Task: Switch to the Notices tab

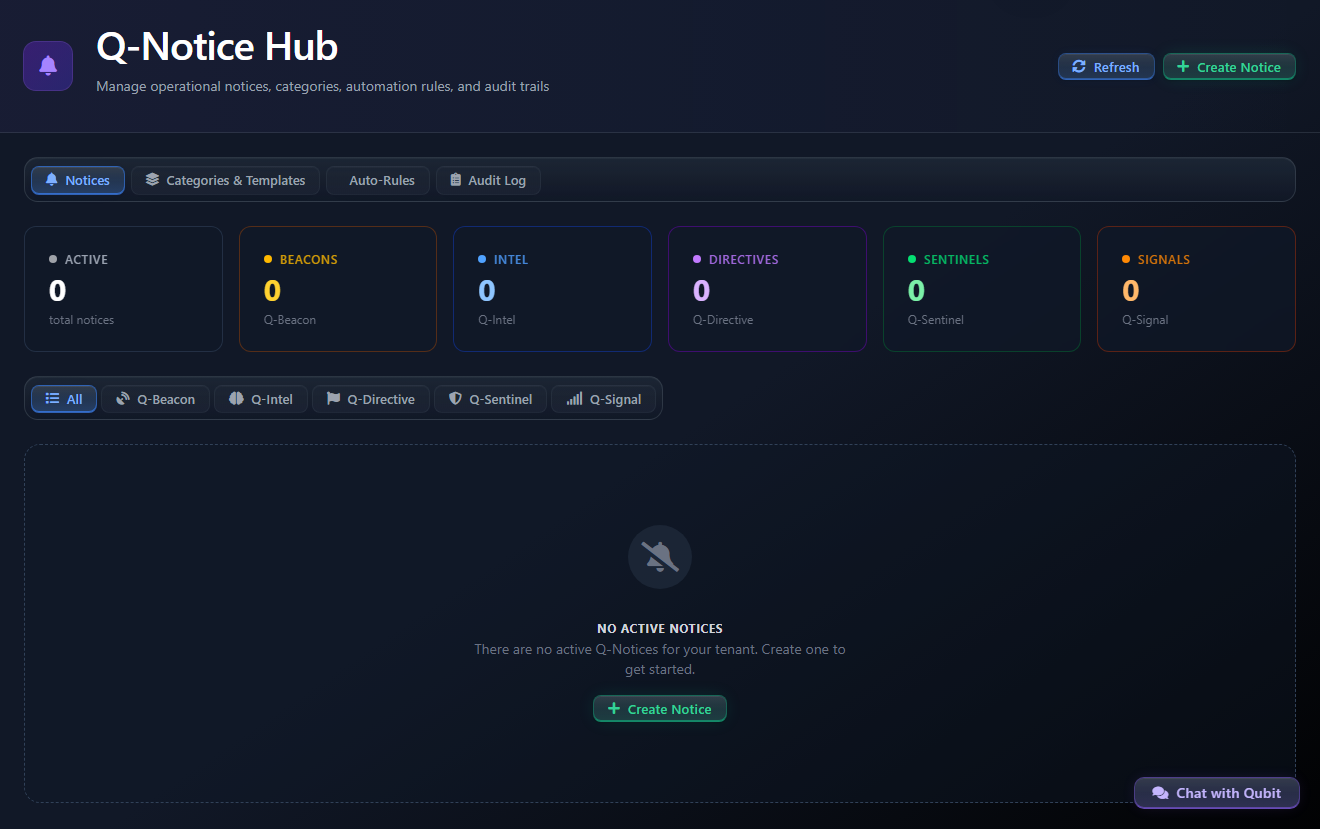Action: (78, 180)
